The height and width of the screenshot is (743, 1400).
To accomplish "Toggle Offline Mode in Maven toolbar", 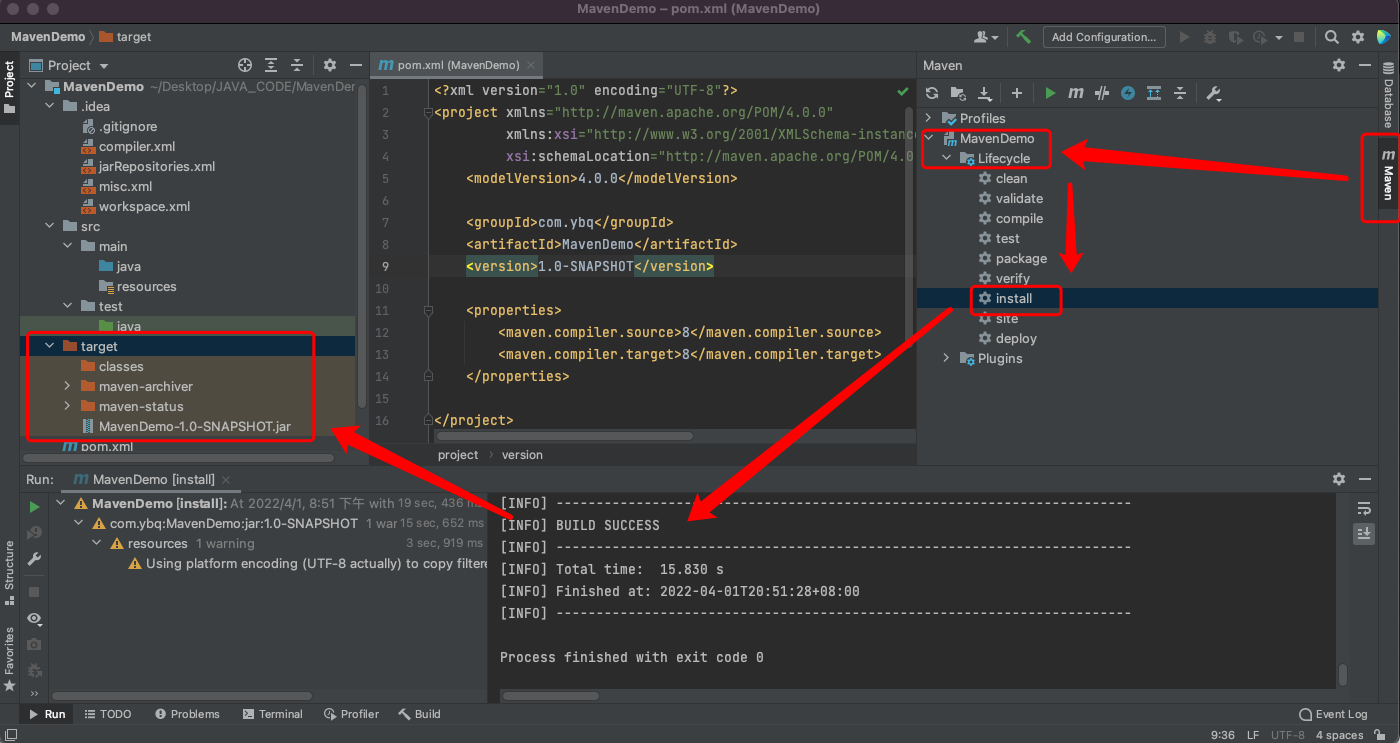I will (x=1102, y=93).
